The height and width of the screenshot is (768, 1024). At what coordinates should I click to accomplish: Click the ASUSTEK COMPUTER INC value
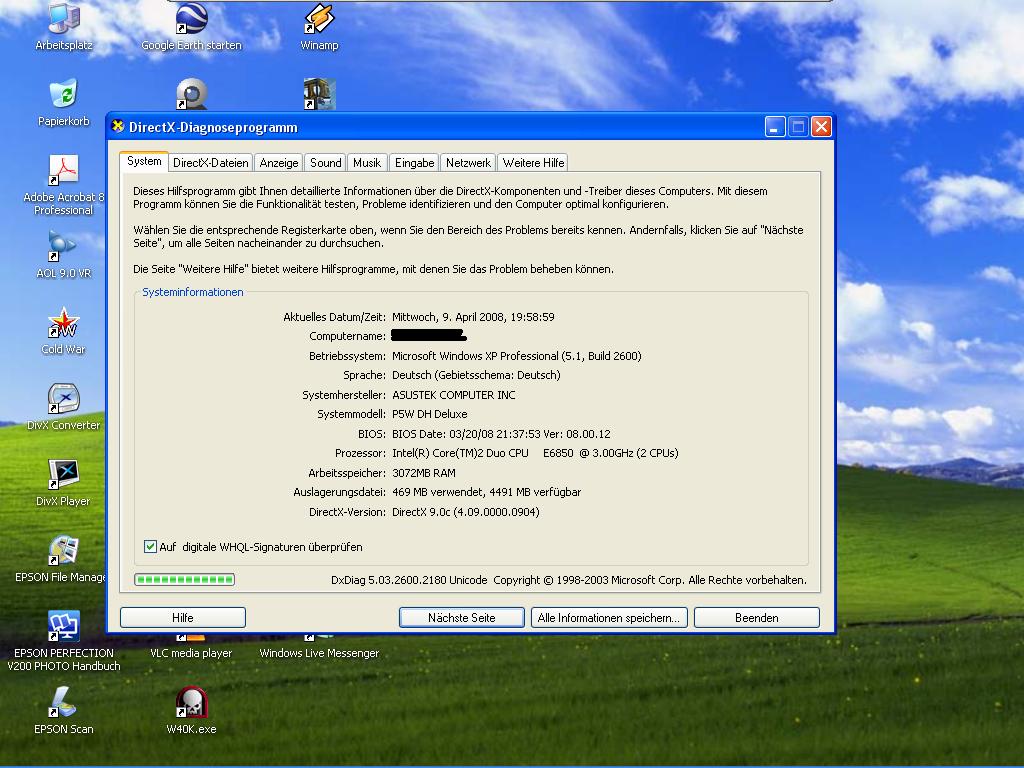(x=454, y=395)
